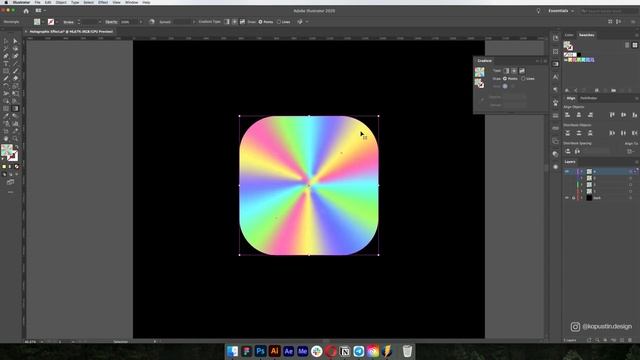
Task: Open the Stroke weight dropdown
Action: tap(100, 22)
